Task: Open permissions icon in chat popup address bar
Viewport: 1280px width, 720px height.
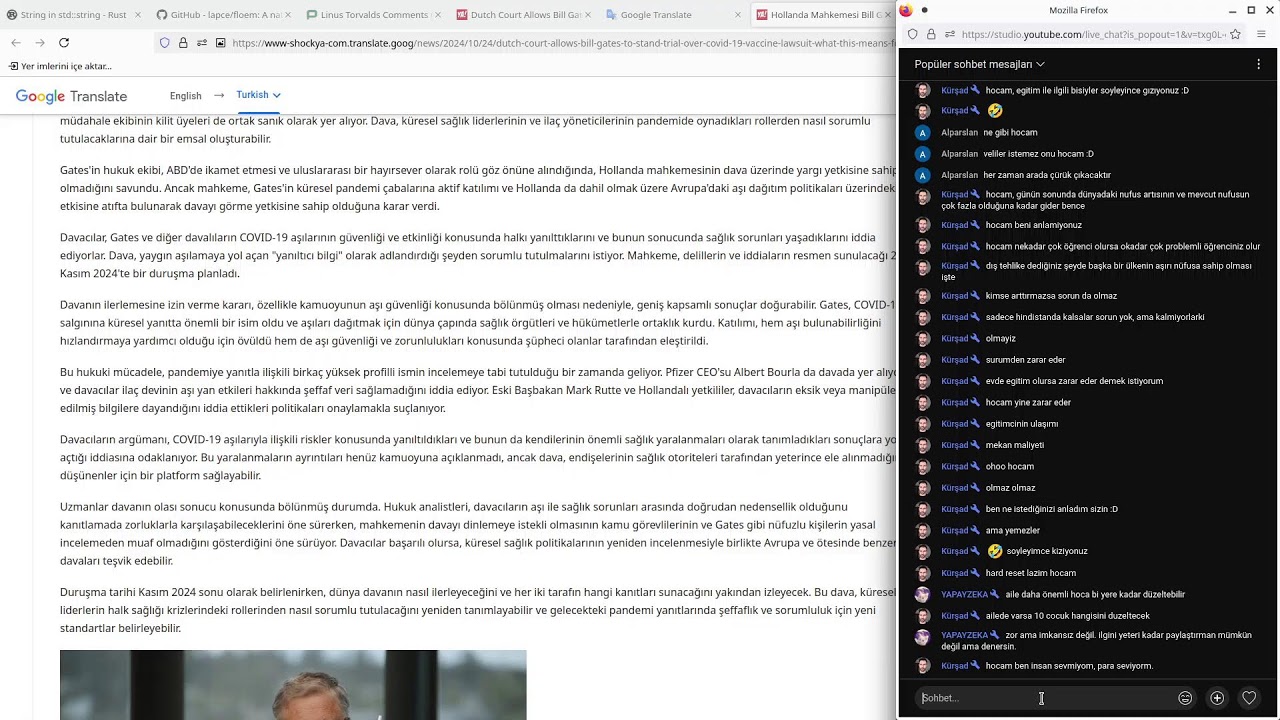Action: click(949, 34)
